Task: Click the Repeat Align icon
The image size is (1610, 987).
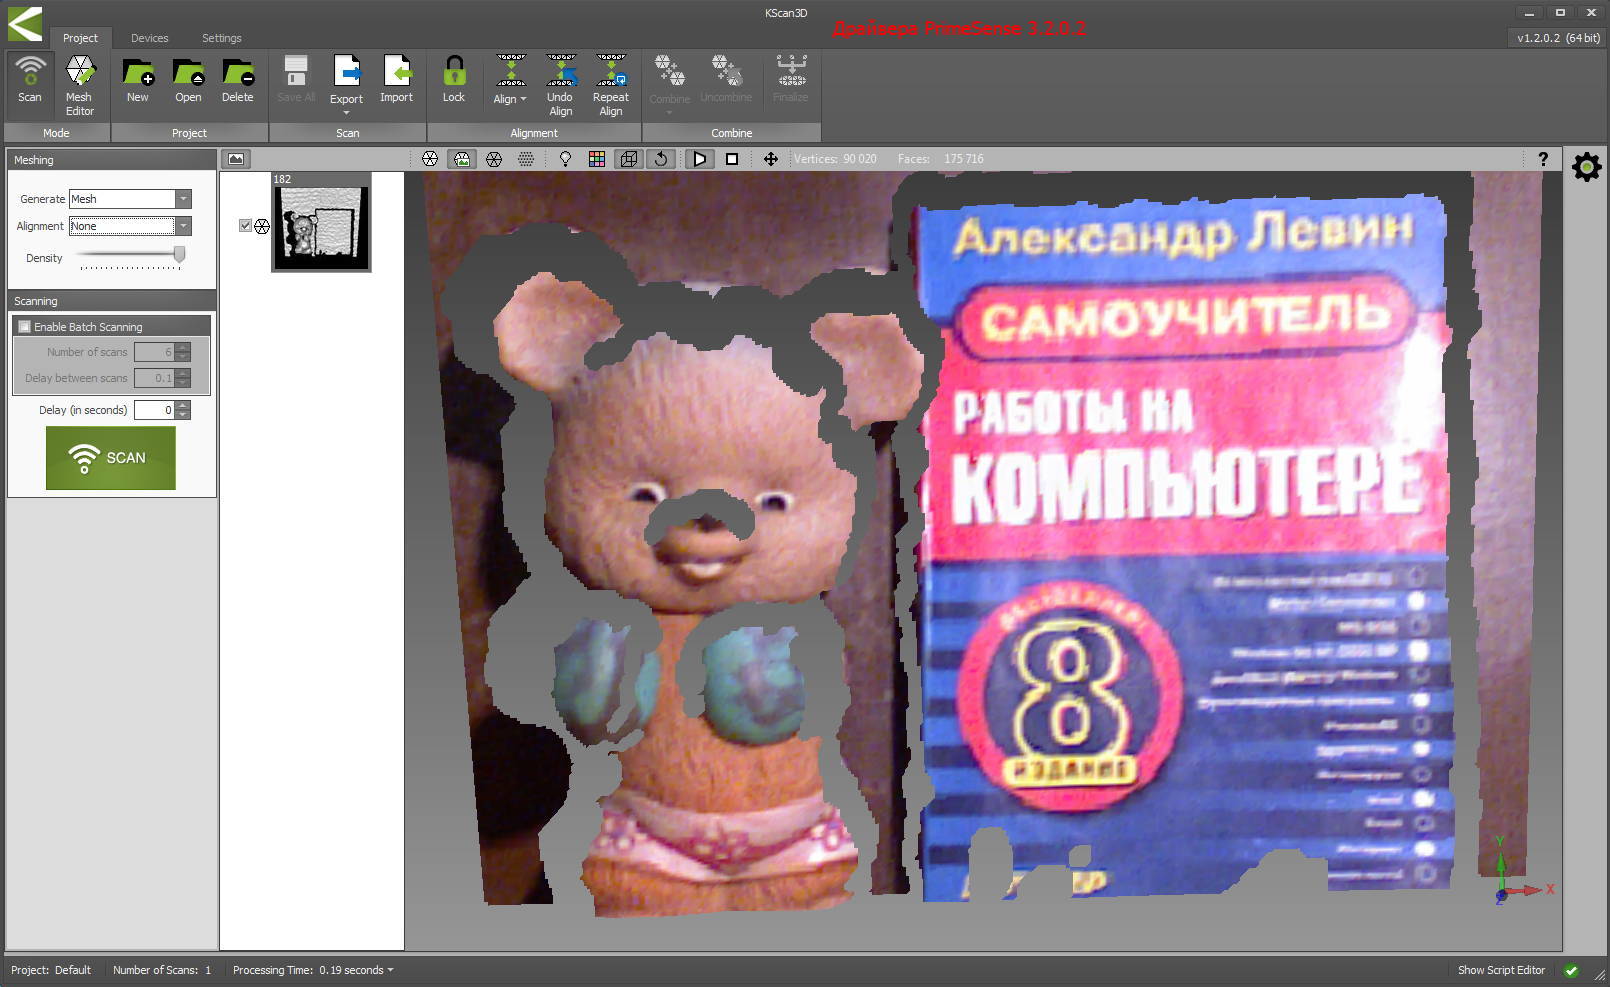Action: [610, 84]
